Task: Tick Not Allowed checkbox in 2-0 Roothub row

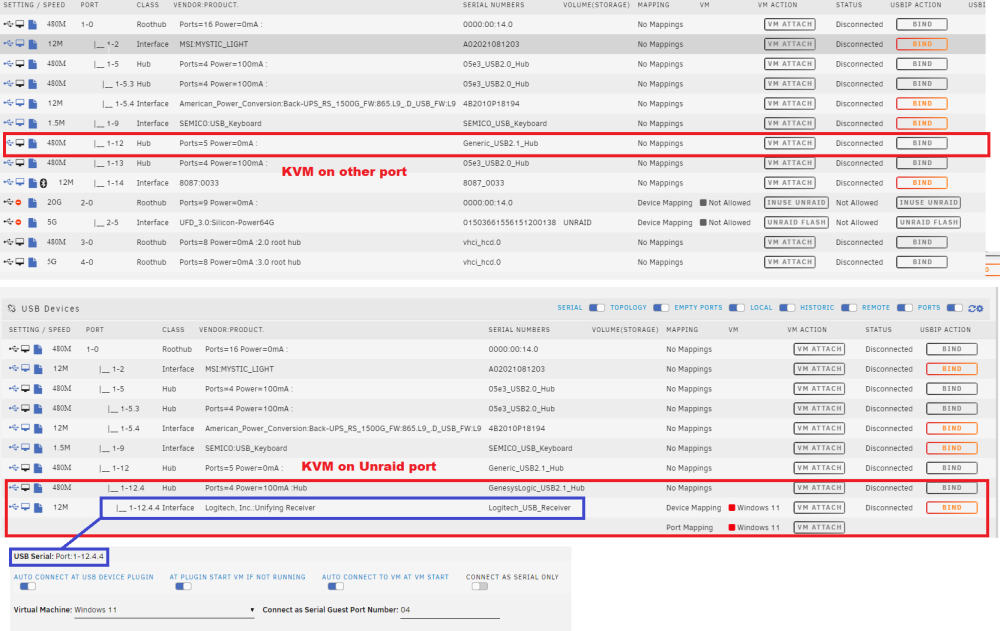Action: pos(703,203)
